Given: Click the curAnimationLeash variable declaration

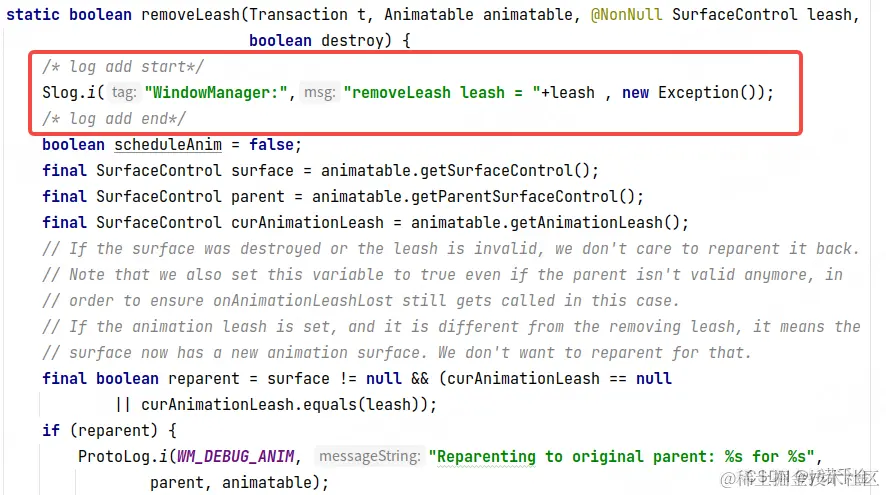Looking at the screenshot, I should point(307,223).
